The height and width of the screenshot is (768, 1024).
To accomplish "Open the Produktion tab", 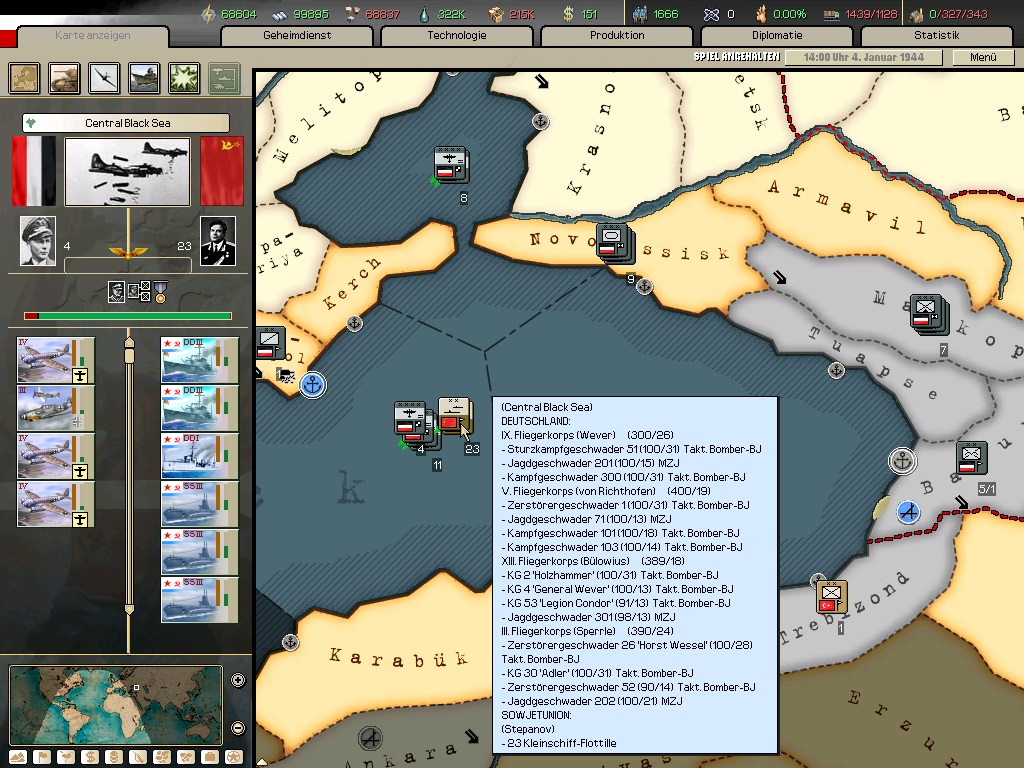I will click(x=617, y=36).
